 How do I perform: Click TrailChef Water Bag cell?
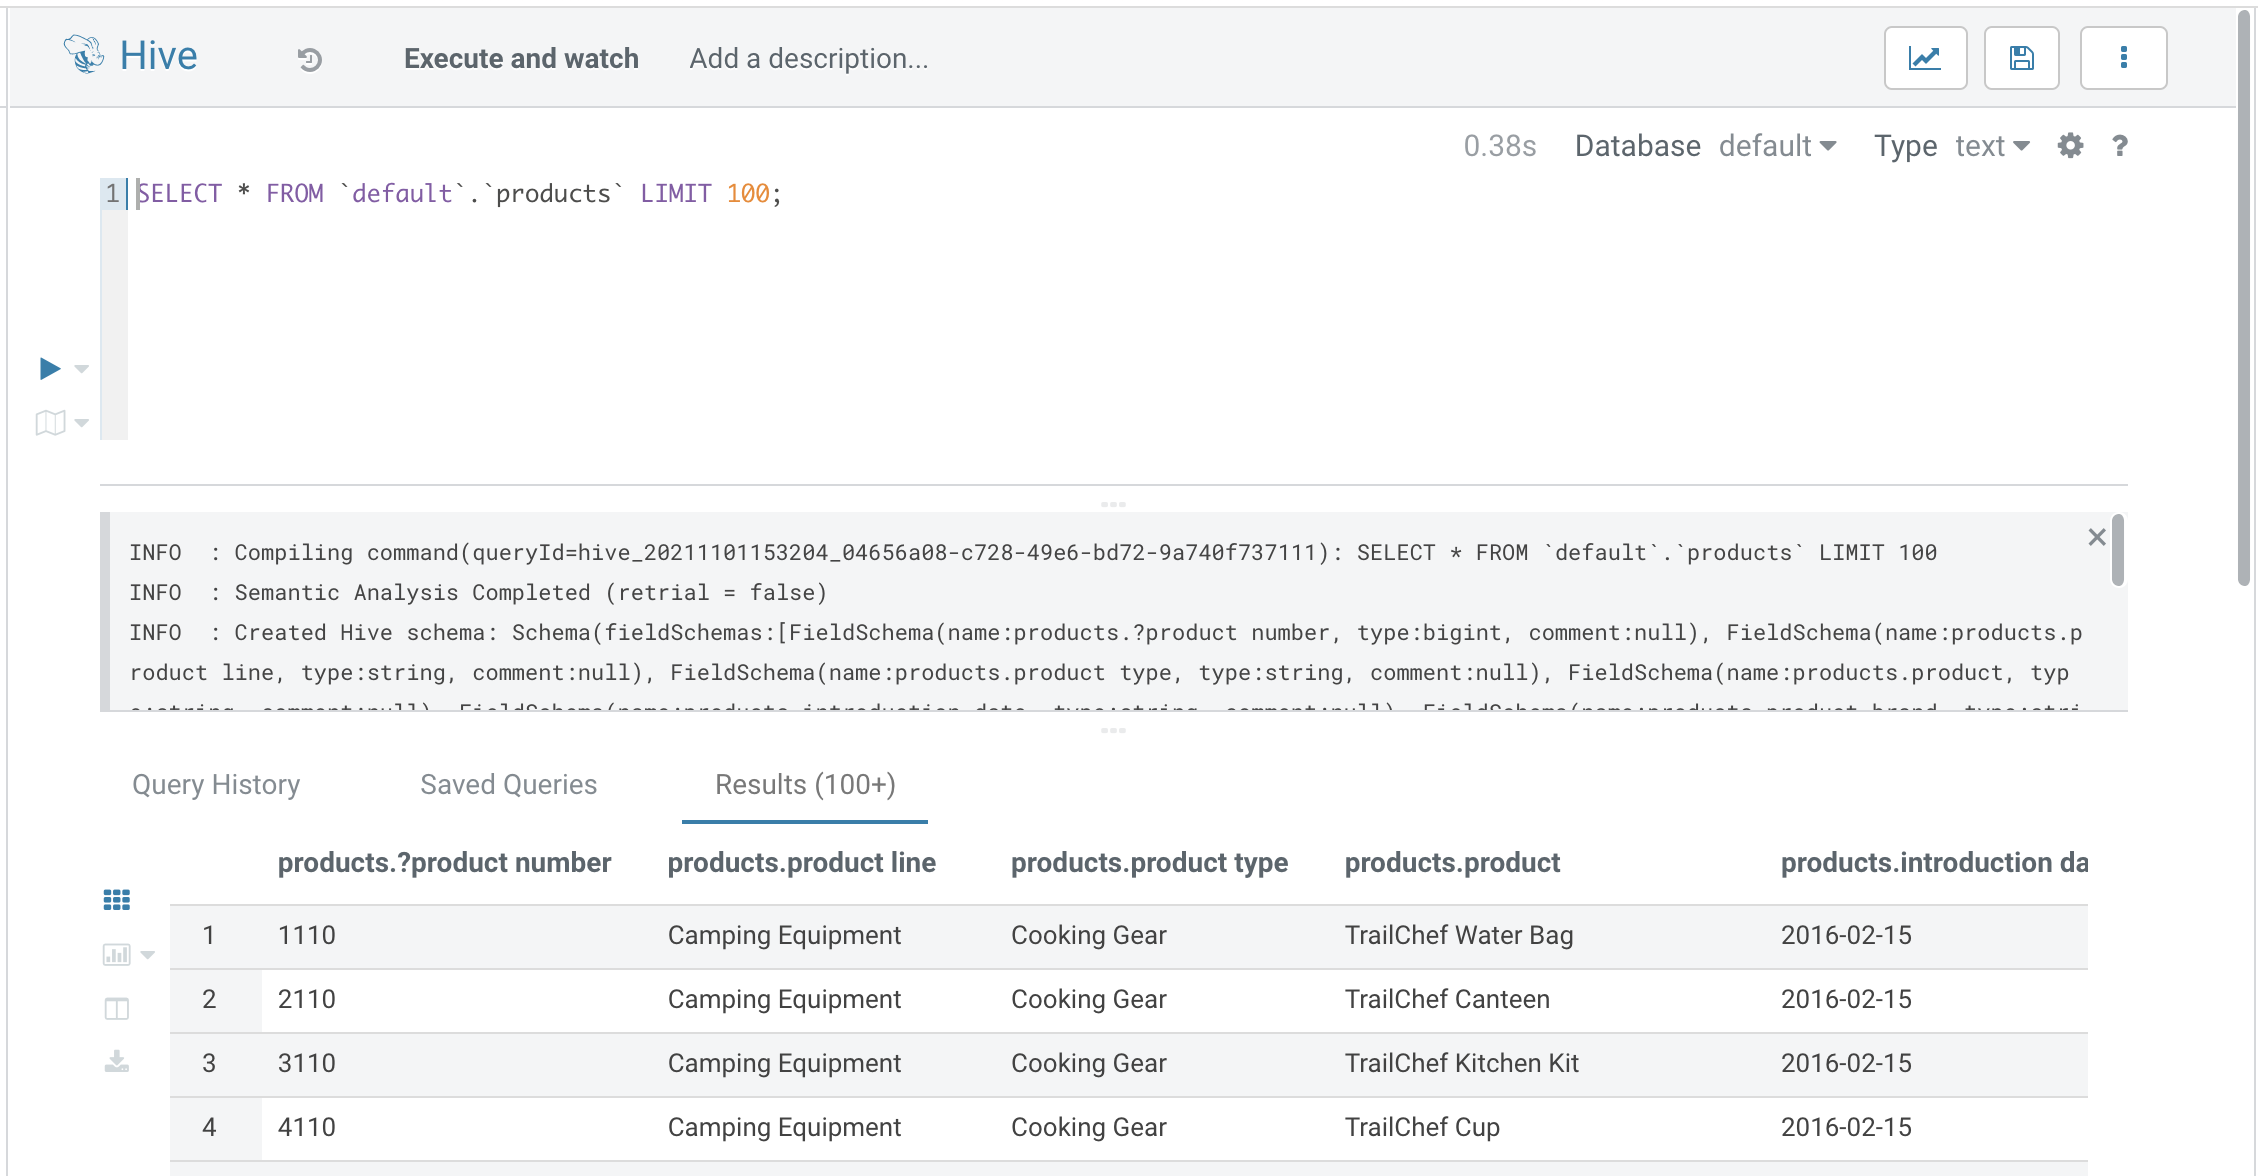point(1459,936)
